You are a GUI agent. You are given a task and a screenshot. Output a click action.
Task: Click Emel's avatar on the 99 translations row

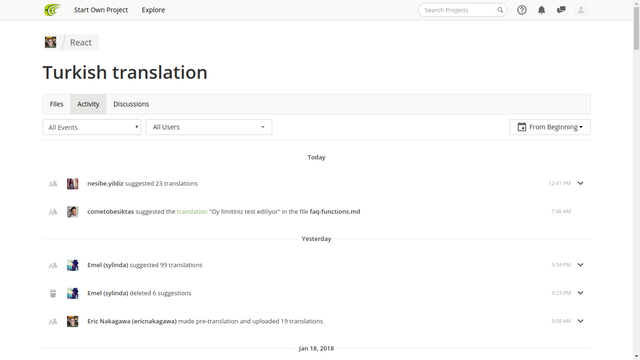73,265
